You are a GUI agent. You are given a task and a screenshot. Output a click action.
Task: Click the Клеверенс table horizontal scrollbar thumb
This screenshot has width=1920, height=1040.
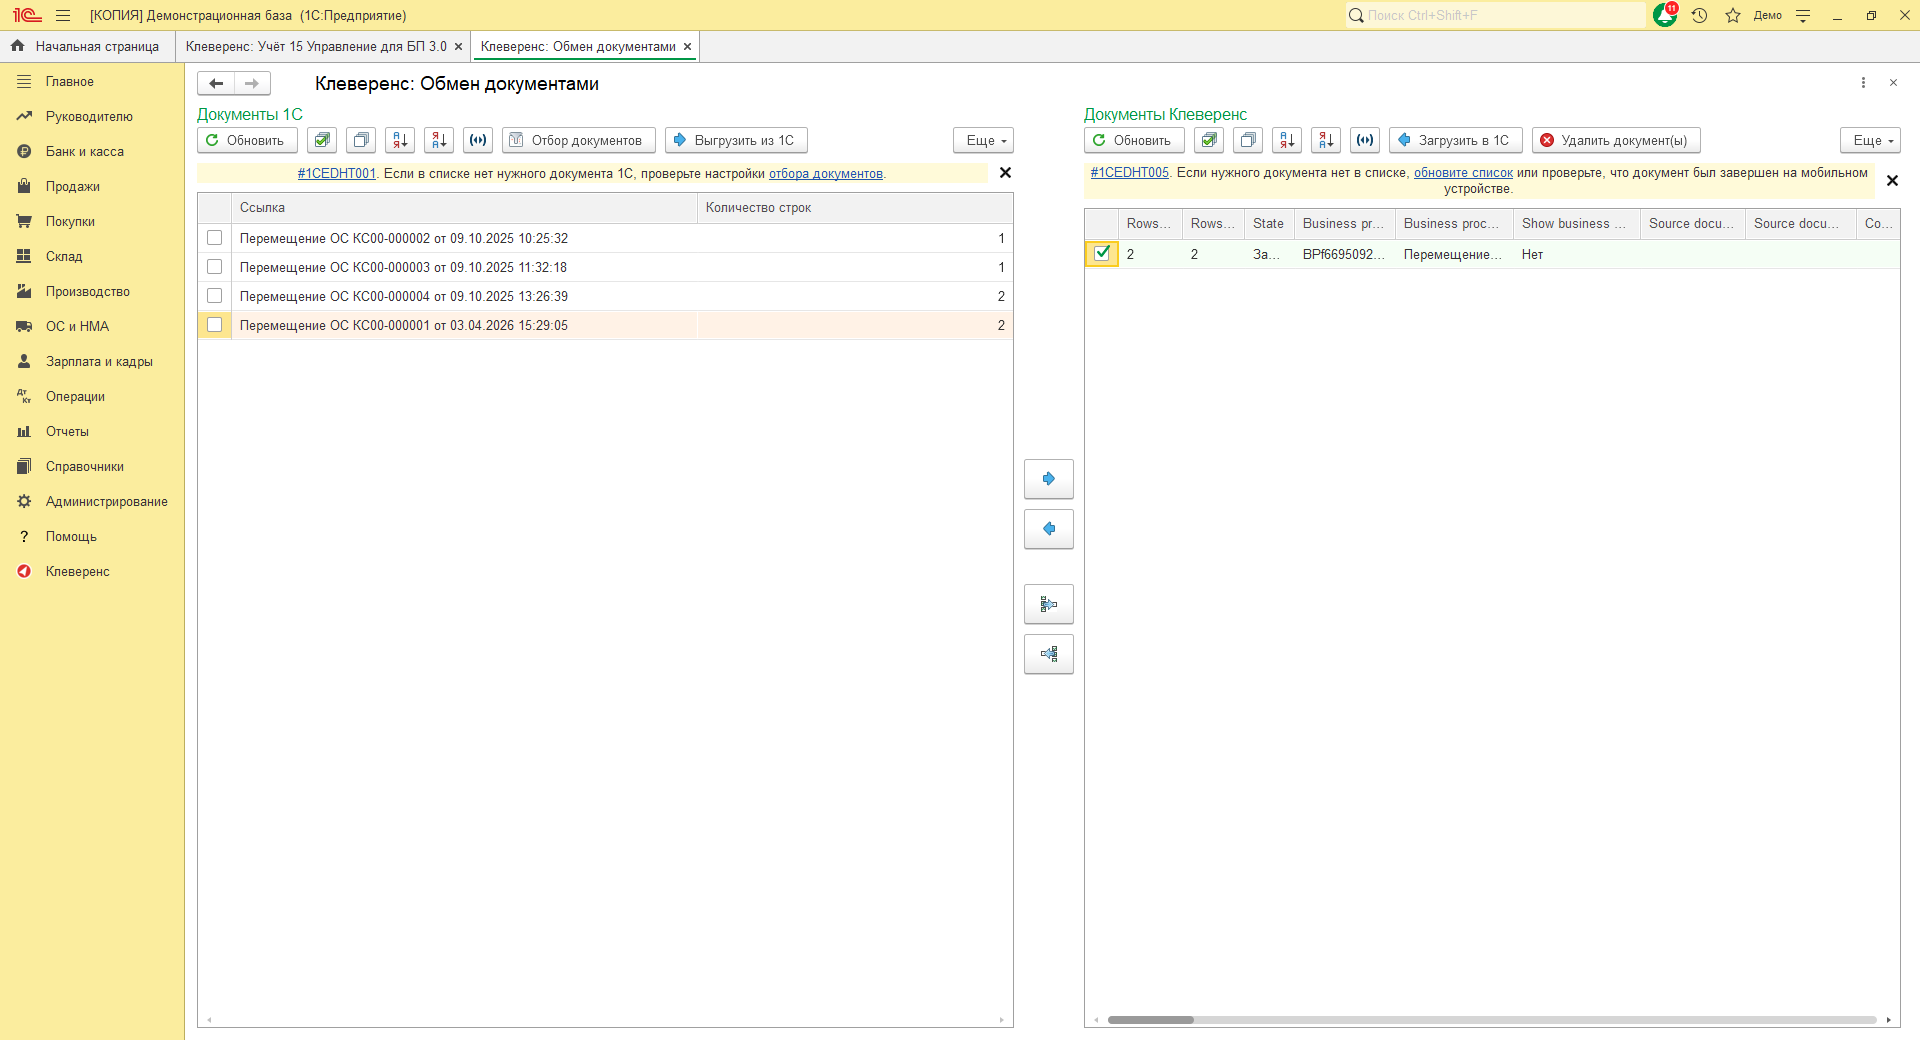(1150, 1020)
